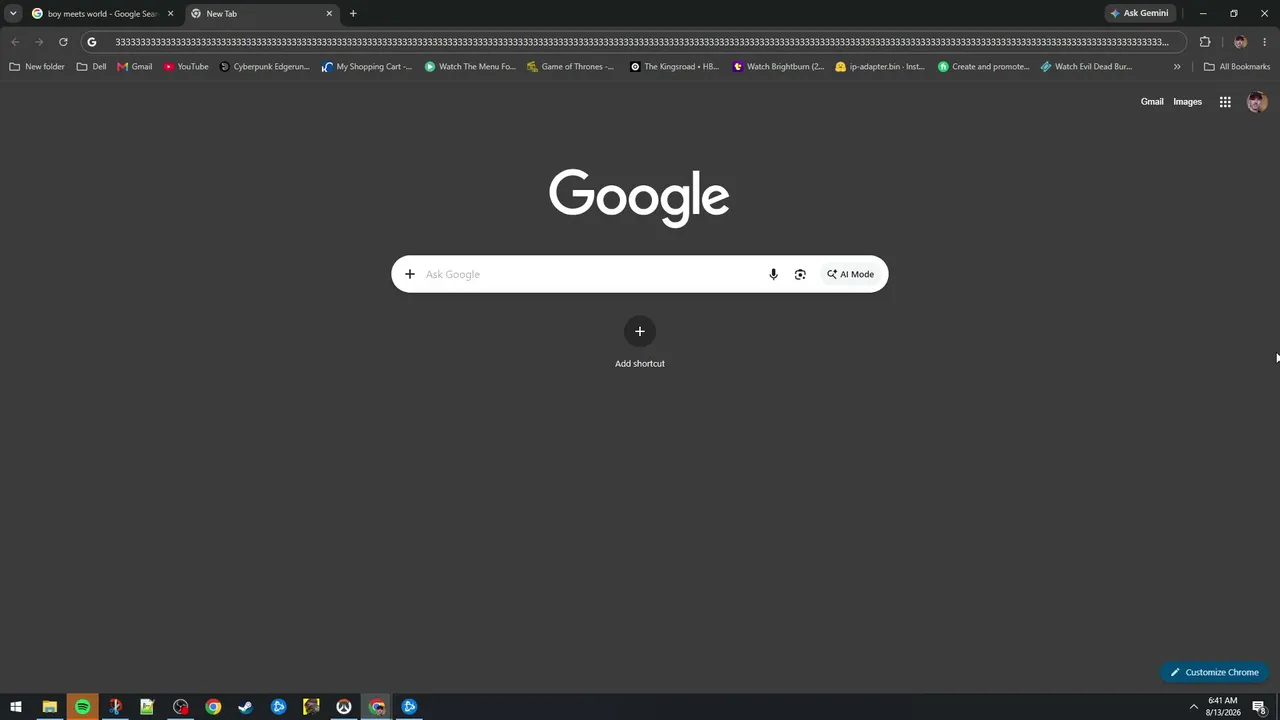Open the Google account avatar on the page
The width and height of the screenshot is (1280, 720).
(x=1257, y=102)
